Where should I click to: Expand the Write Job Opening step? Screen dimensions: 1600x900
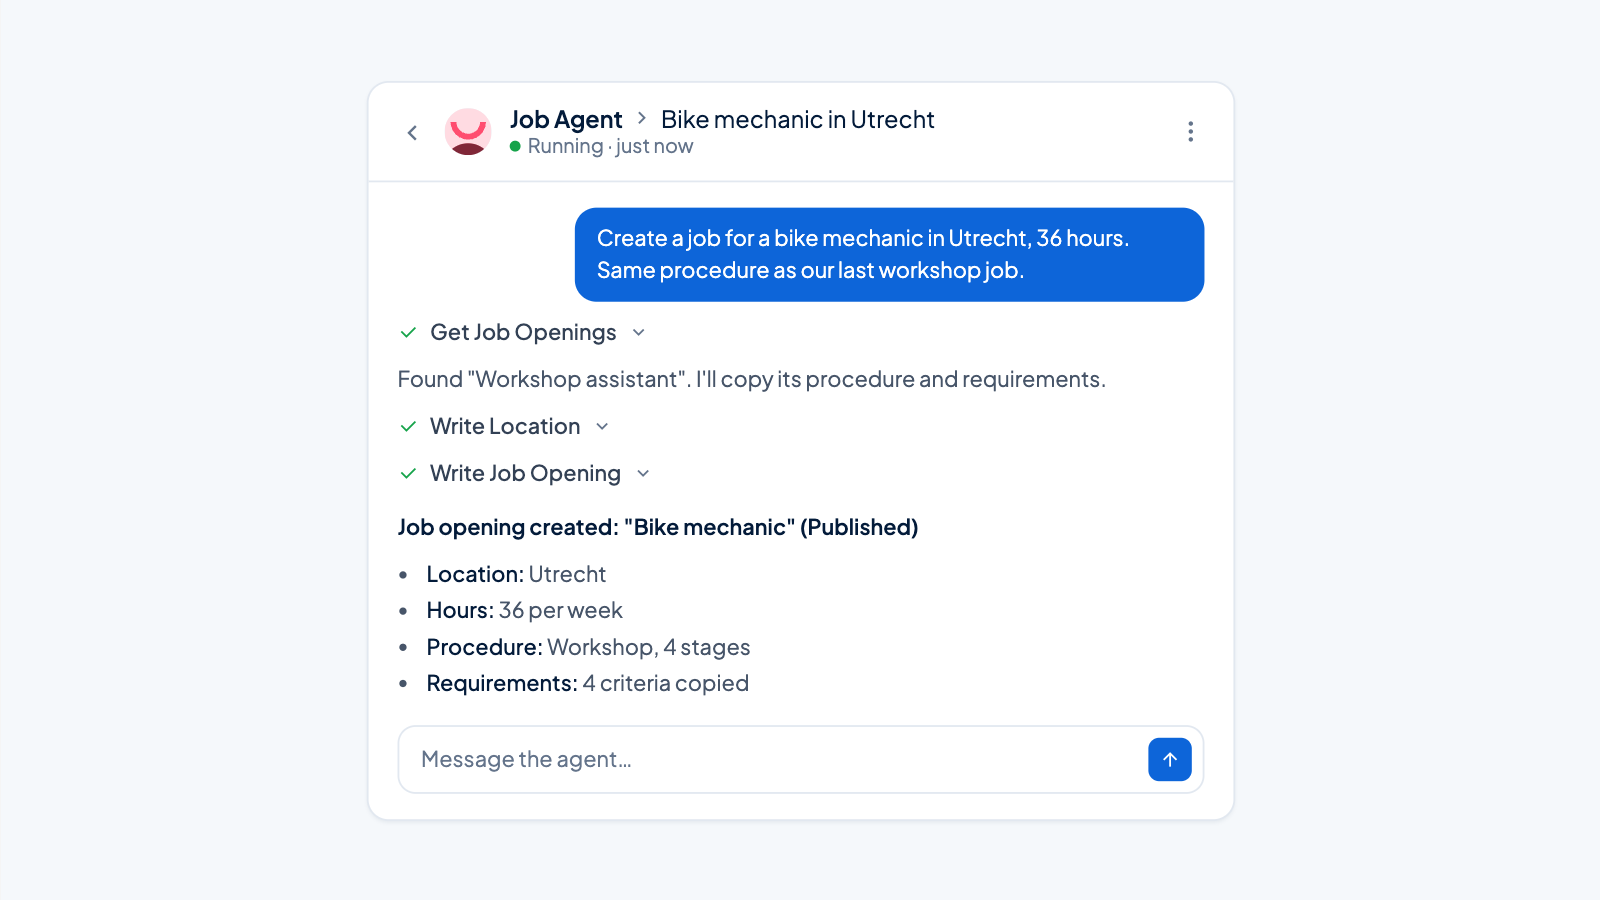point(643,474)
